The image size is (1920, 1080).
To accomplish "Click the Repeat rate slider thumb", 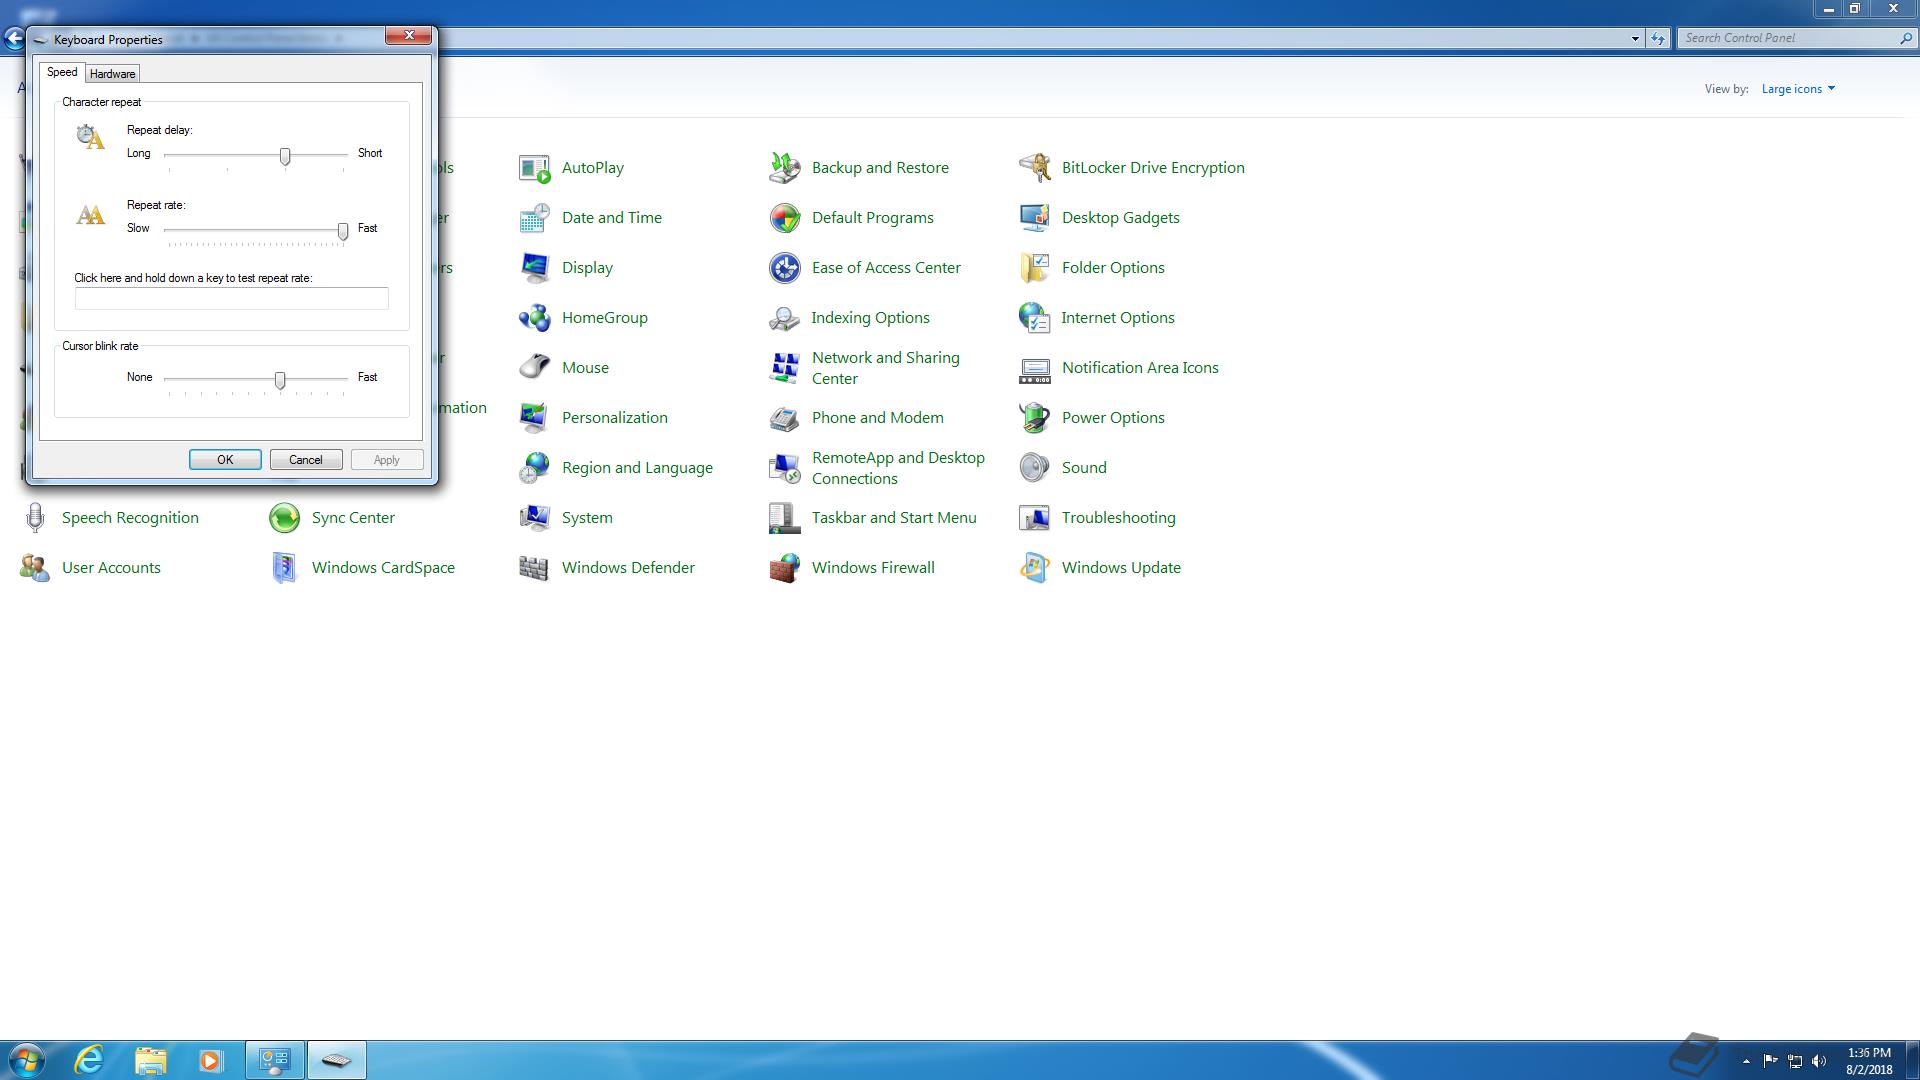I will coord(343,231).
